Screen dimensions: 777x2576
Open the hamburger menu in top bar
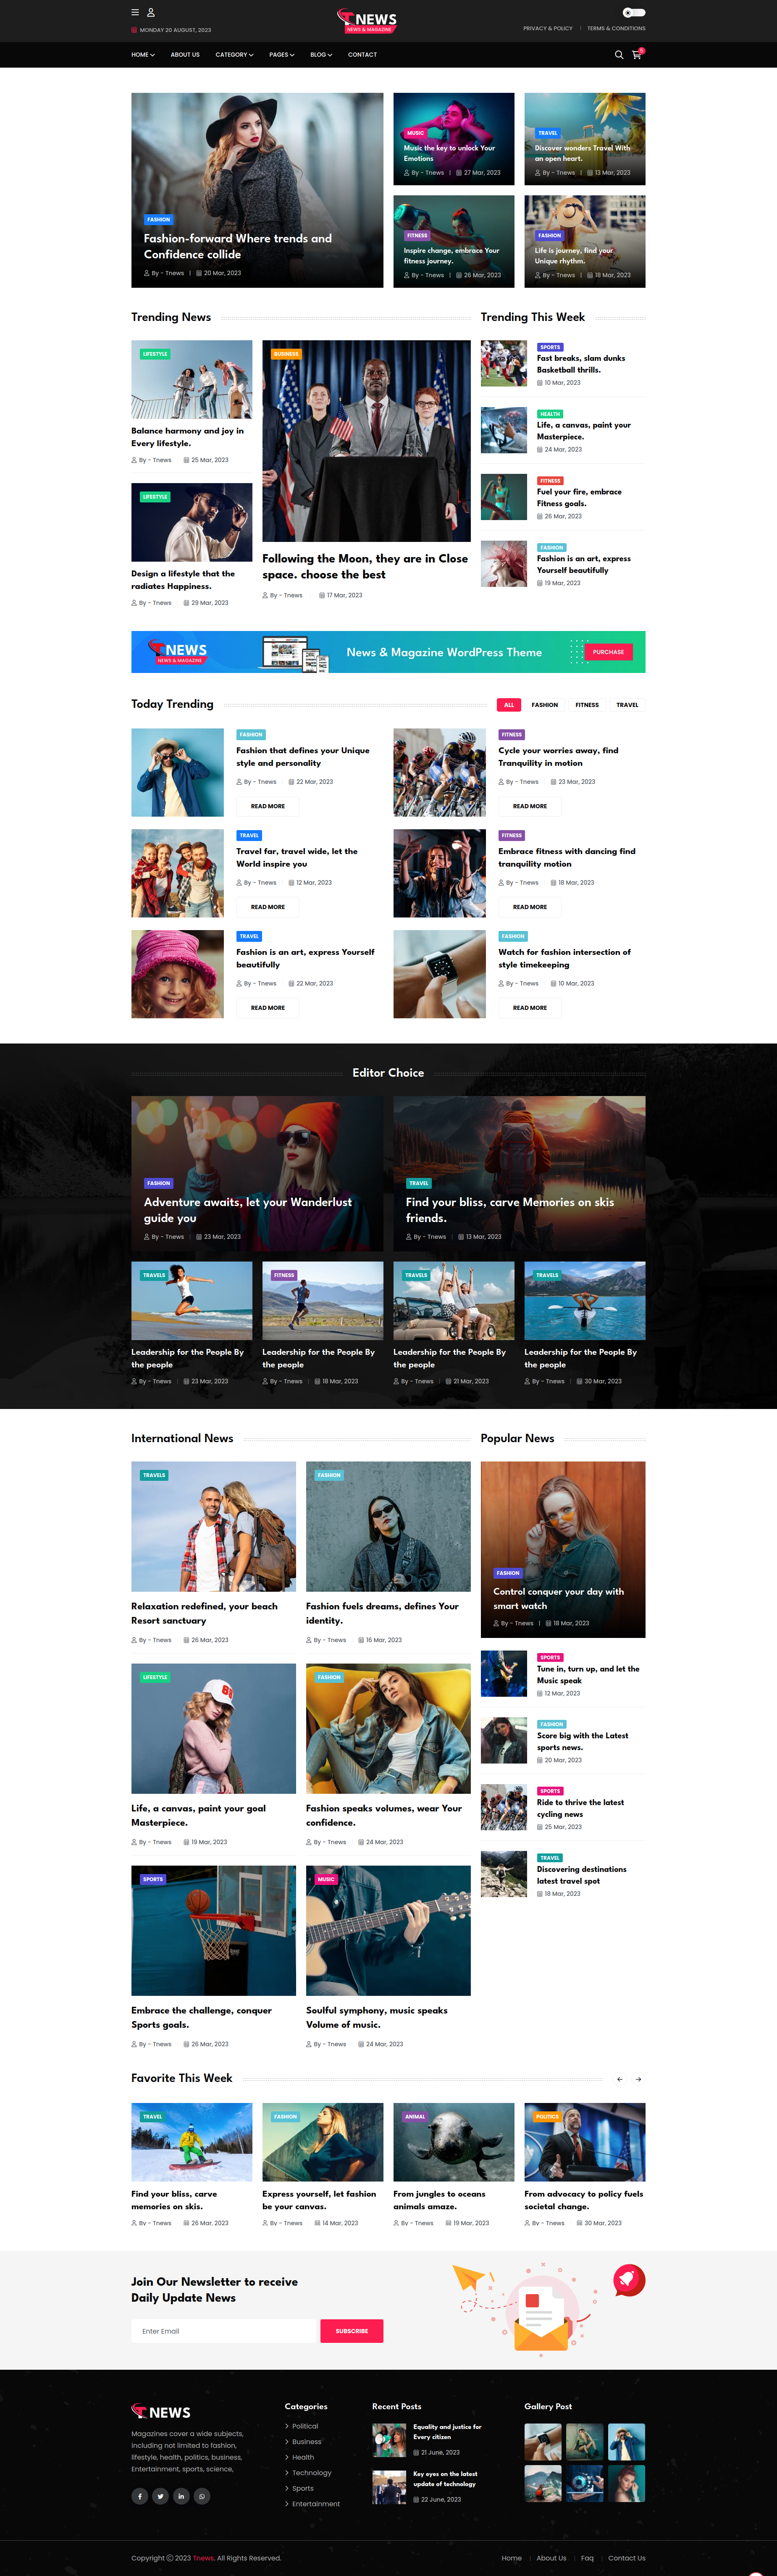tap(135, 12)
